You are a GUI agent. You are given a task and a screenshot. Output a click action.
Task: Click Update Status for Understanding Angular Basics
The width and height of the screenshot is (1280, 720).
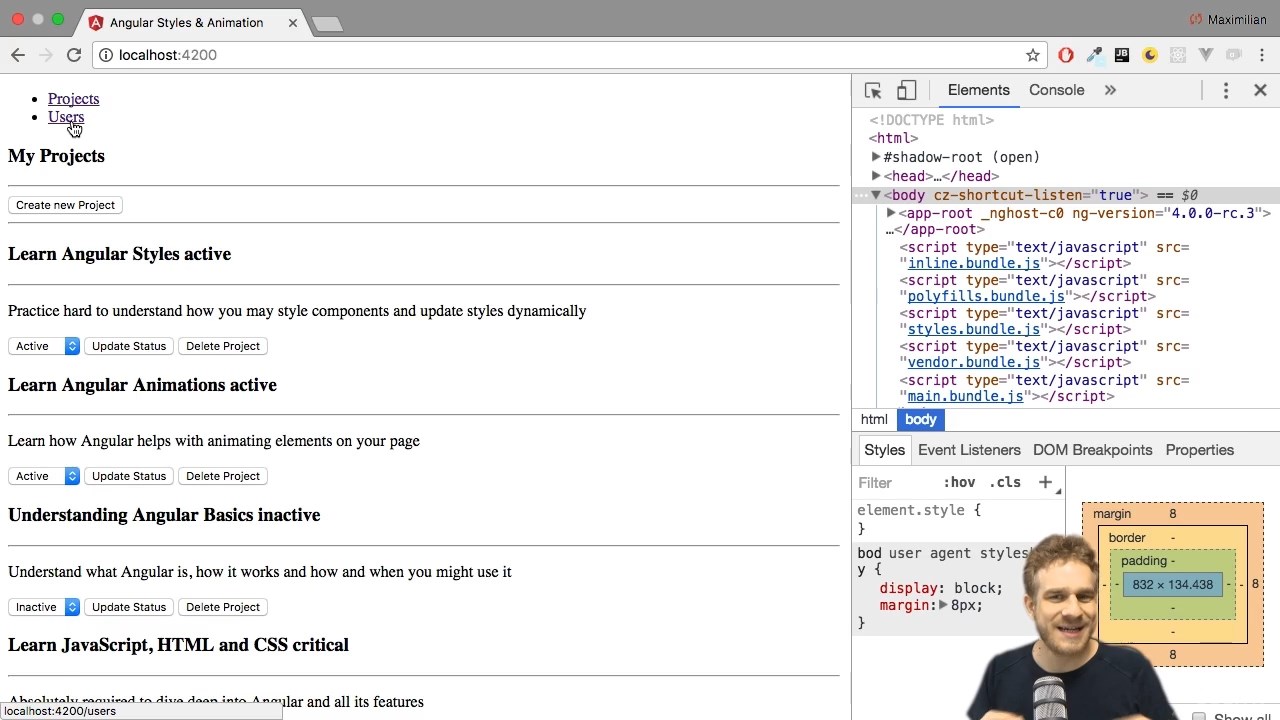click(129, 607)
